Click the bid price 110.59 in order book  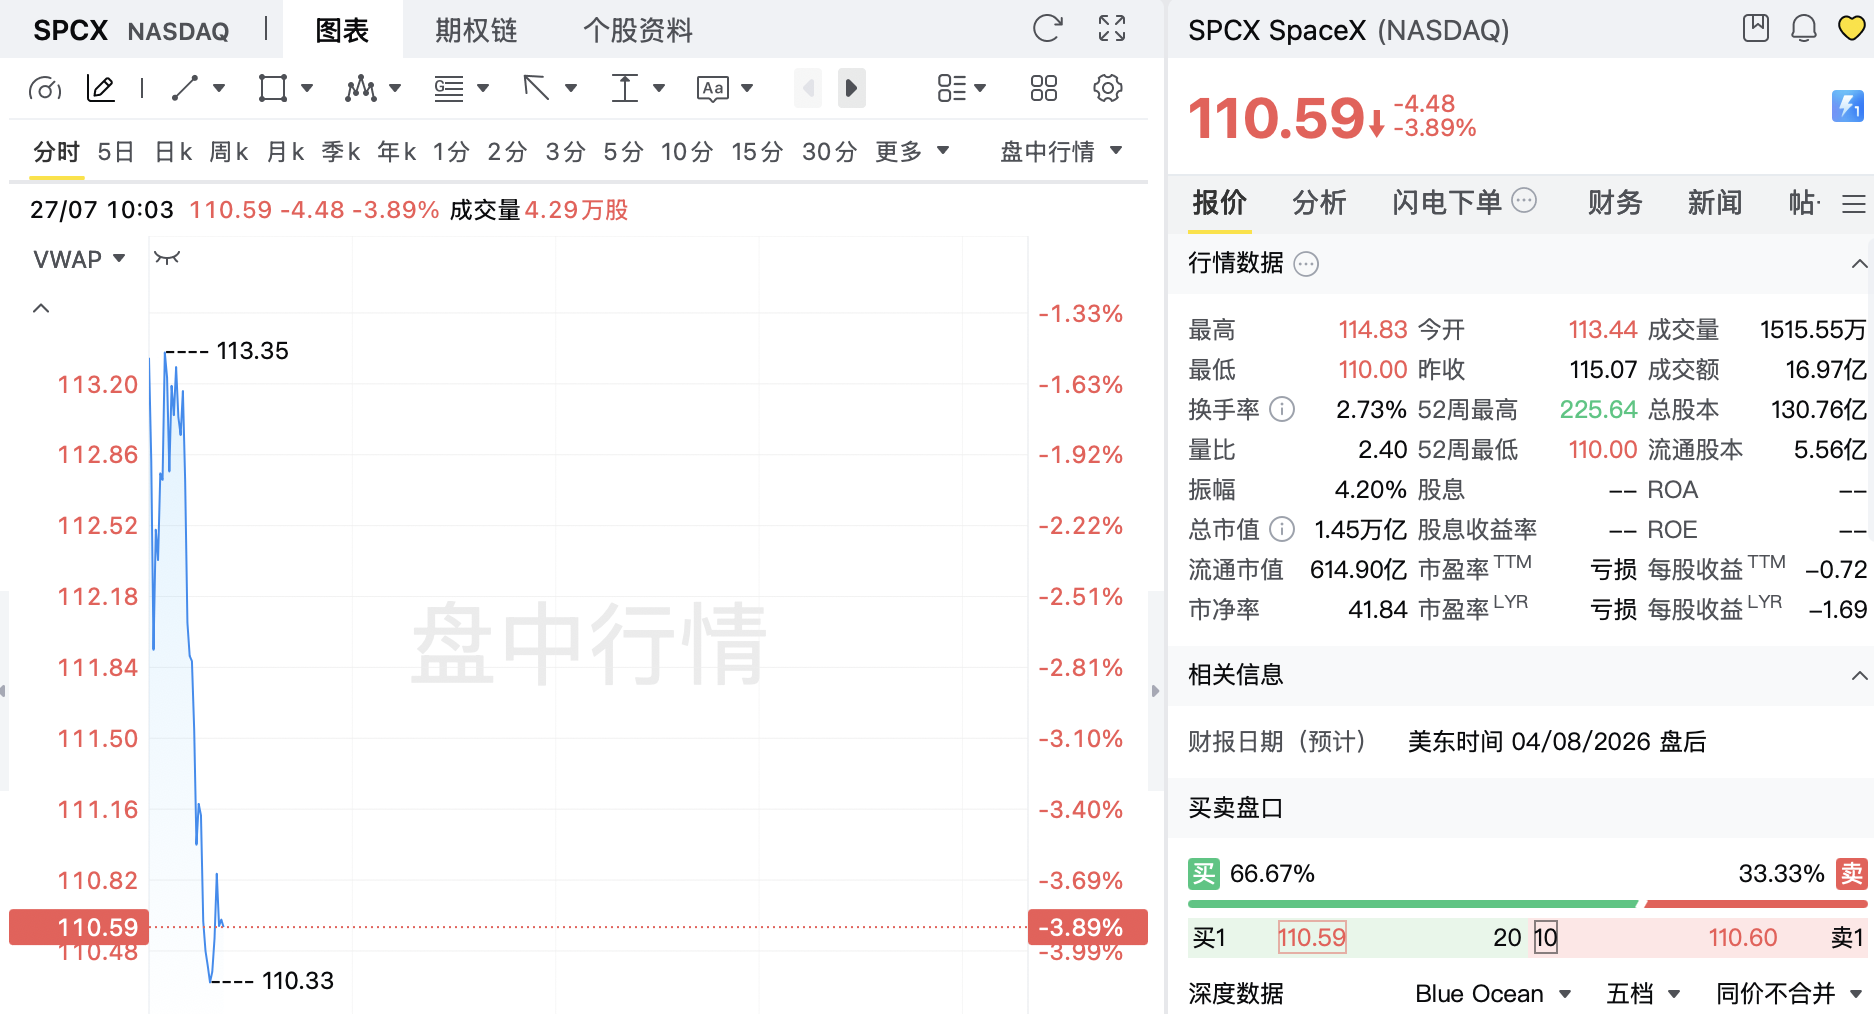pos(1312,937)
